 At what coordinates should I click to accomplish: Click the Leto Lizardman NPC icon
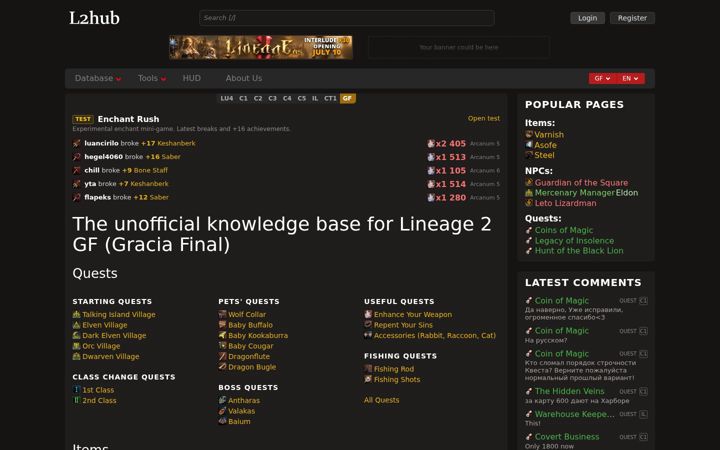click(x=529, y=202)
